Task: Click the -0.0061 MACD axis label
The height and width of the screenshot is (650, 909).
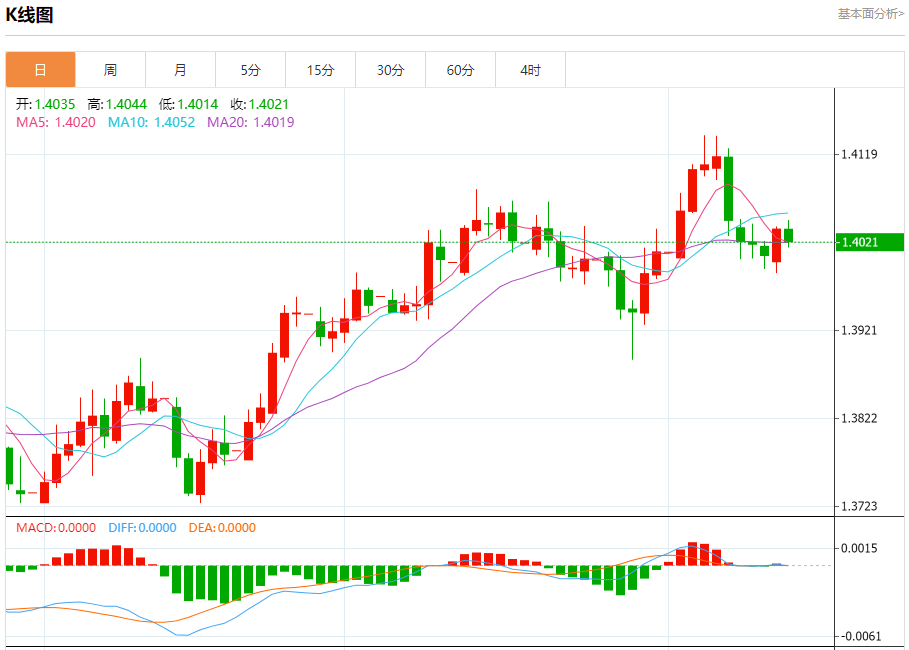Action: click(859, 637)
